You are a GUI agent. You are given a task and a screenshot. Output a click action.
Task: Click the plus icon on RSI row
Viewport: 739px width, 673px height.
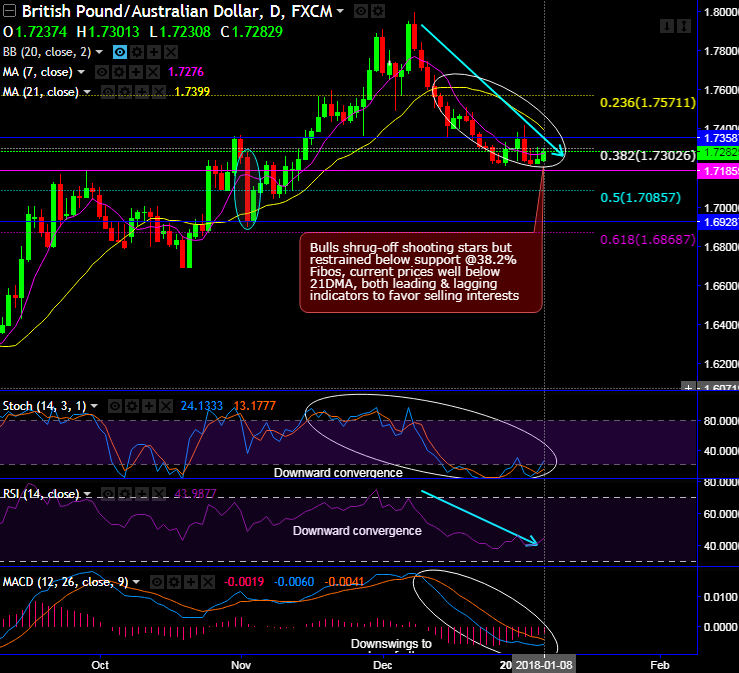point(142,494)
